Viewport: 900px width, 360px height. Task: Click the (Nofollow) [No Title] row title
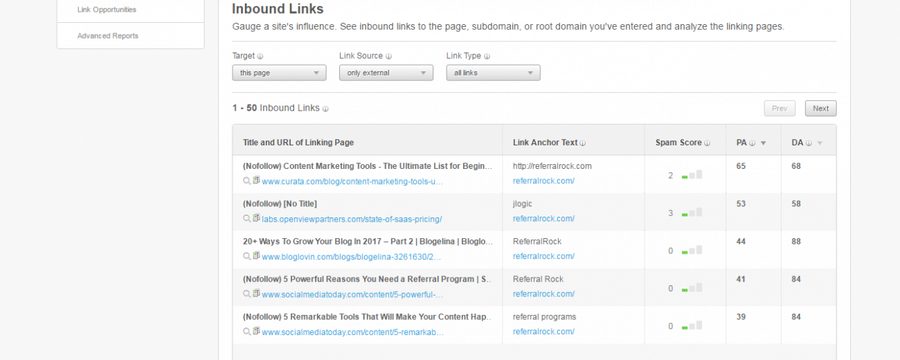(280, 204)
